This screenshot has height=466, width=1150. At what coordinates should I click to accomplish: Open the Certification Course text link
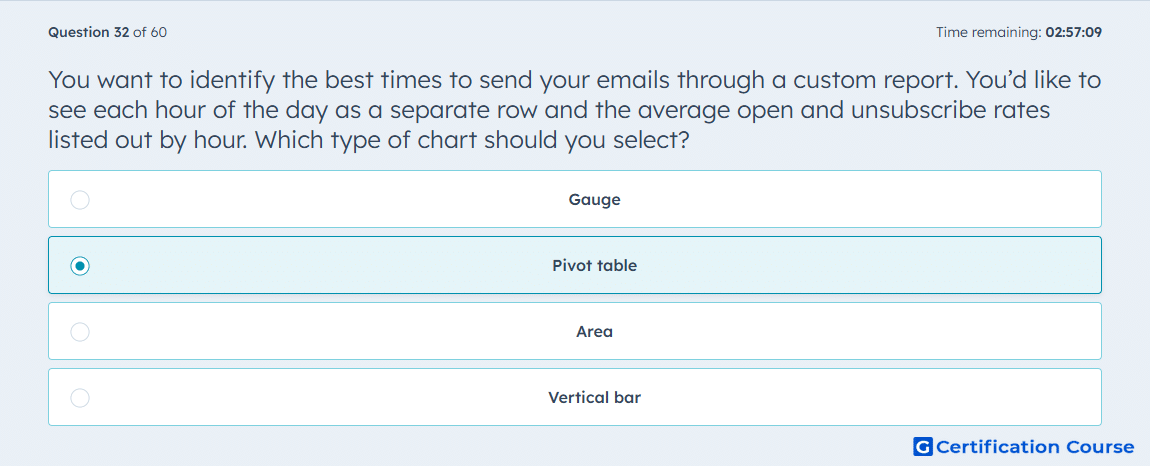pos(1036,447)
